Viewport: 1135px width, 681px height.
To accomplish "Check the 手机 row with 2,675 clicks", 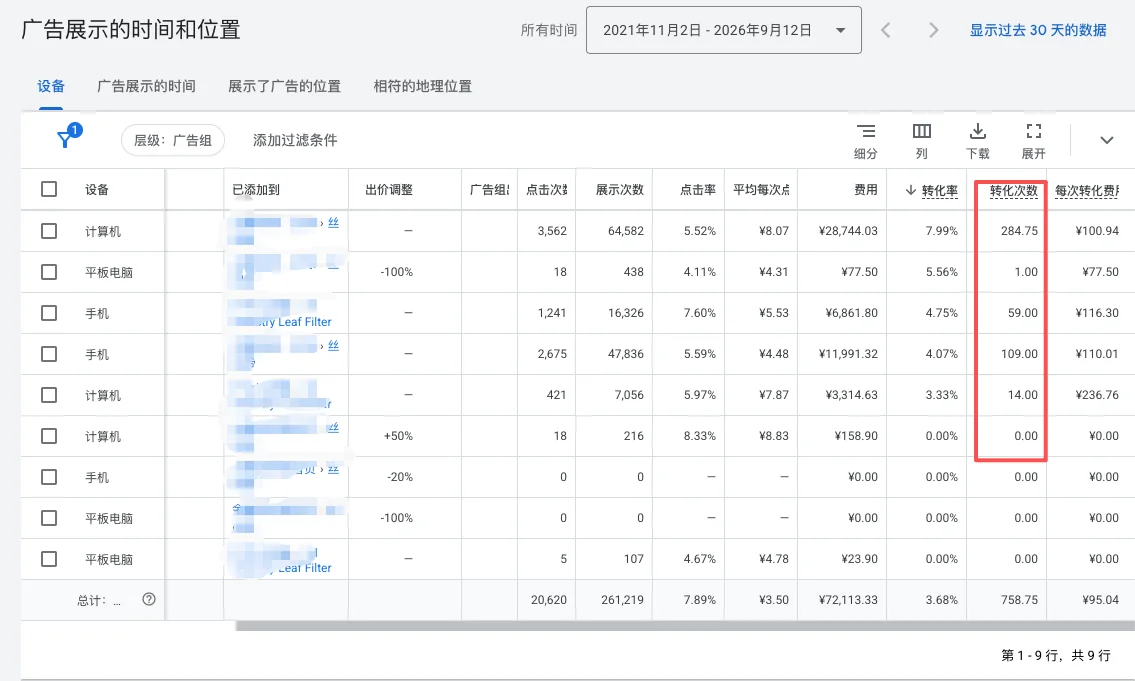I will [x=48, y=354].
